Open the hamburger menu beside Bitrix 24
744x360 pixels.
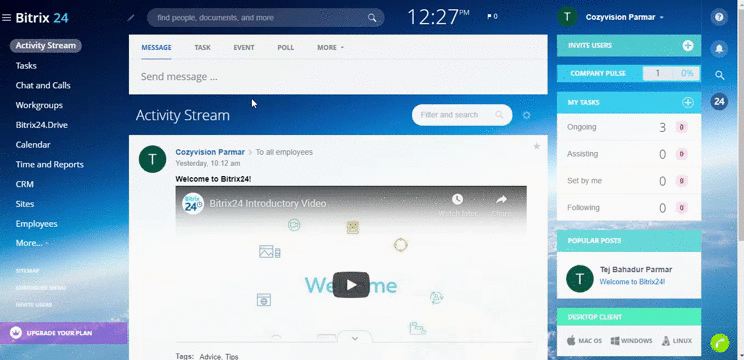click(x=6, y=18)
